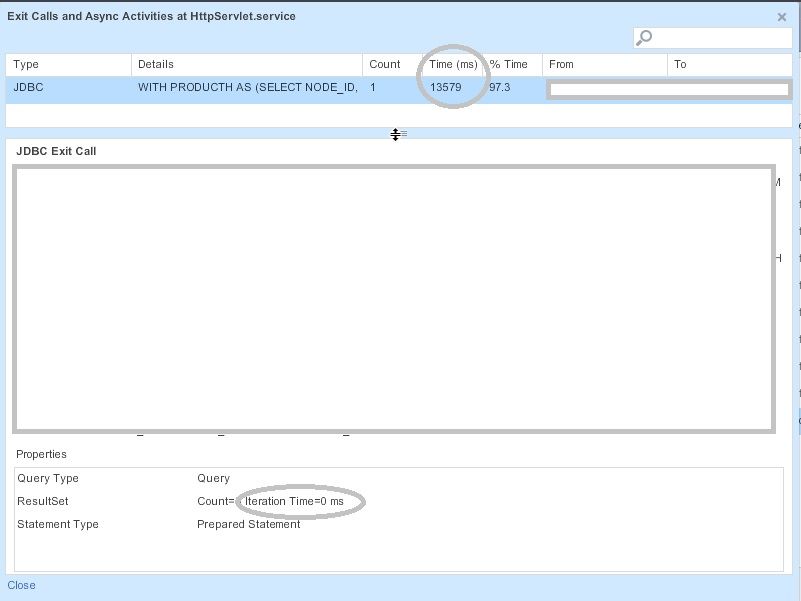Image resolution: width=801 pixels, height=601 pixels.
Task: Close the Exit Calls dialog with X
Action: [782, 17]
